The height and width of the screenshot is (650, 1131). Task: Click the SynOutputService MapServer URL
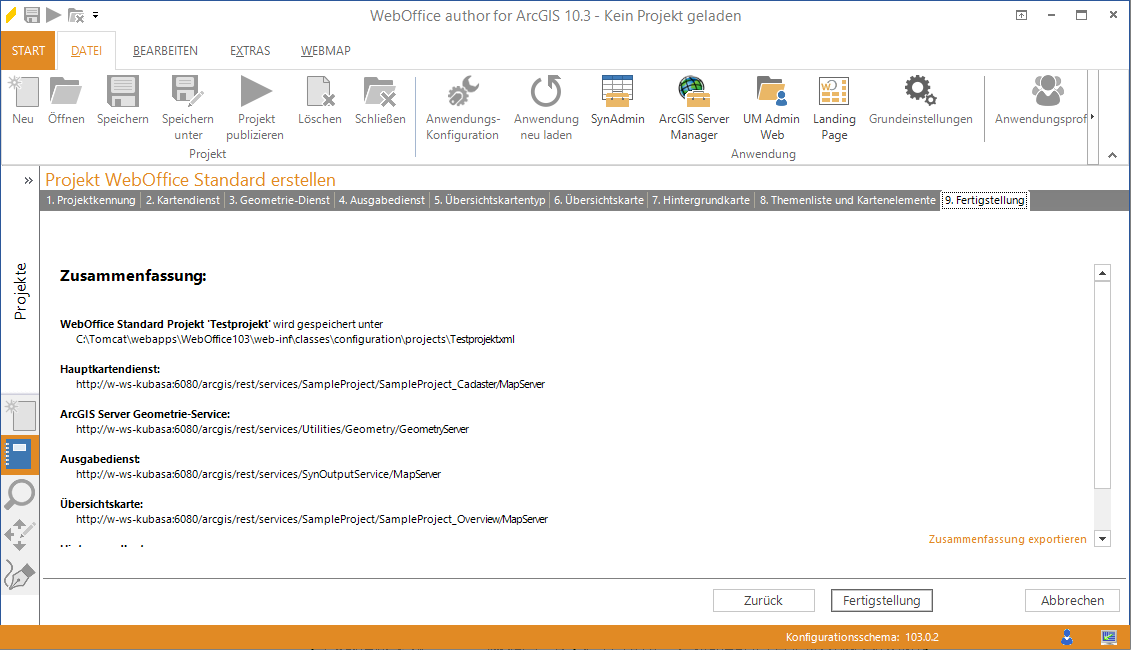tap(258, 474)
